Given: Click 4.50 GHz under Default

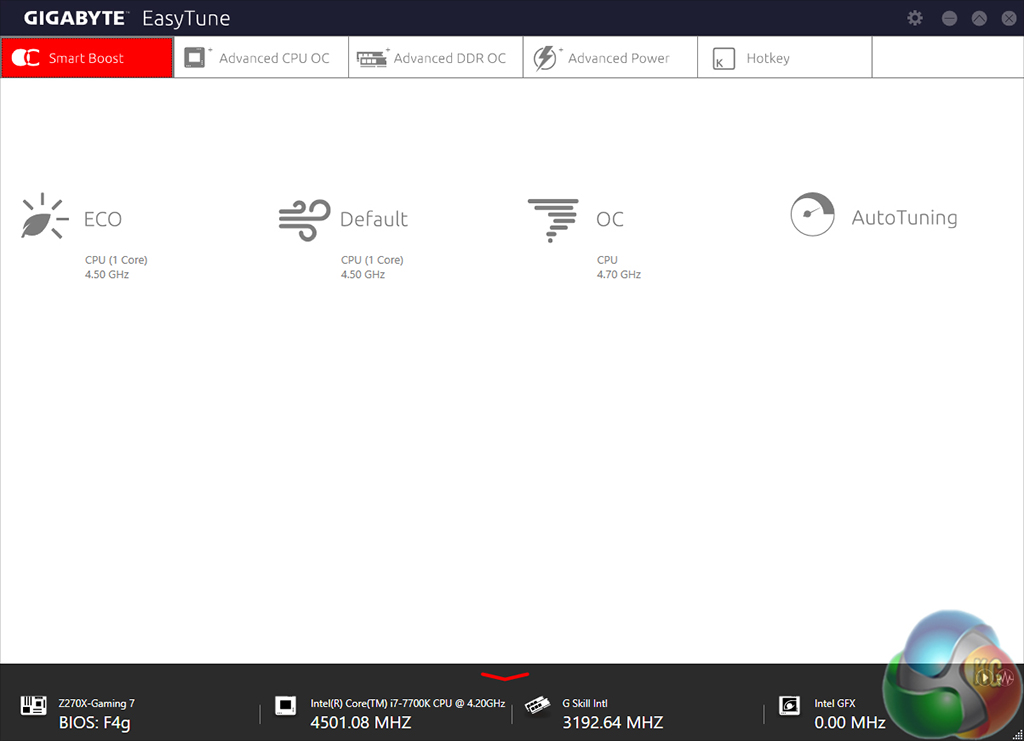Looking at the screenshot, I should 362,274.
